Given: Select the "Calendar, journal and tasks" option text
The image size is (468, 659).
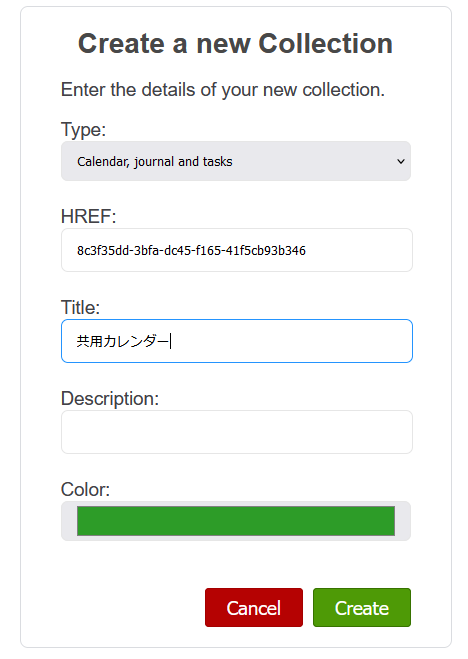Looking at the screenshot, I should (x=155, y=161).
